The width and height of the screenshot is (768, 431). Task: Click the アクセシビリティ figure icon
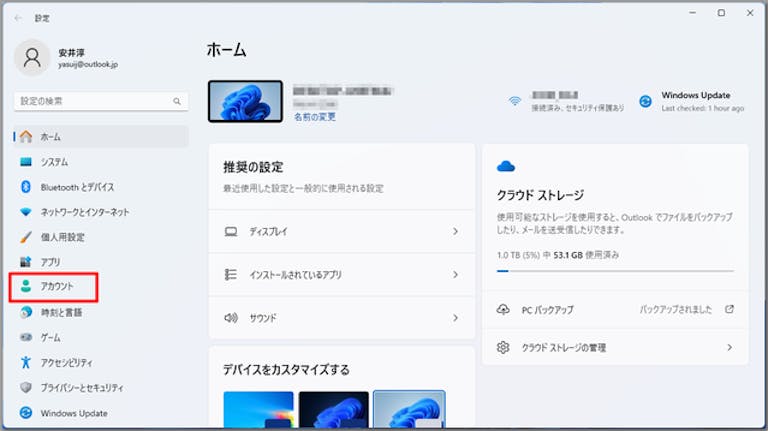pos(26,362)
